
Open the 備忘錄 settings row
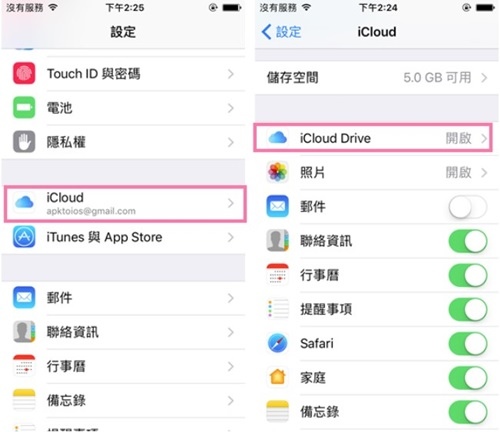coord(123,400)
